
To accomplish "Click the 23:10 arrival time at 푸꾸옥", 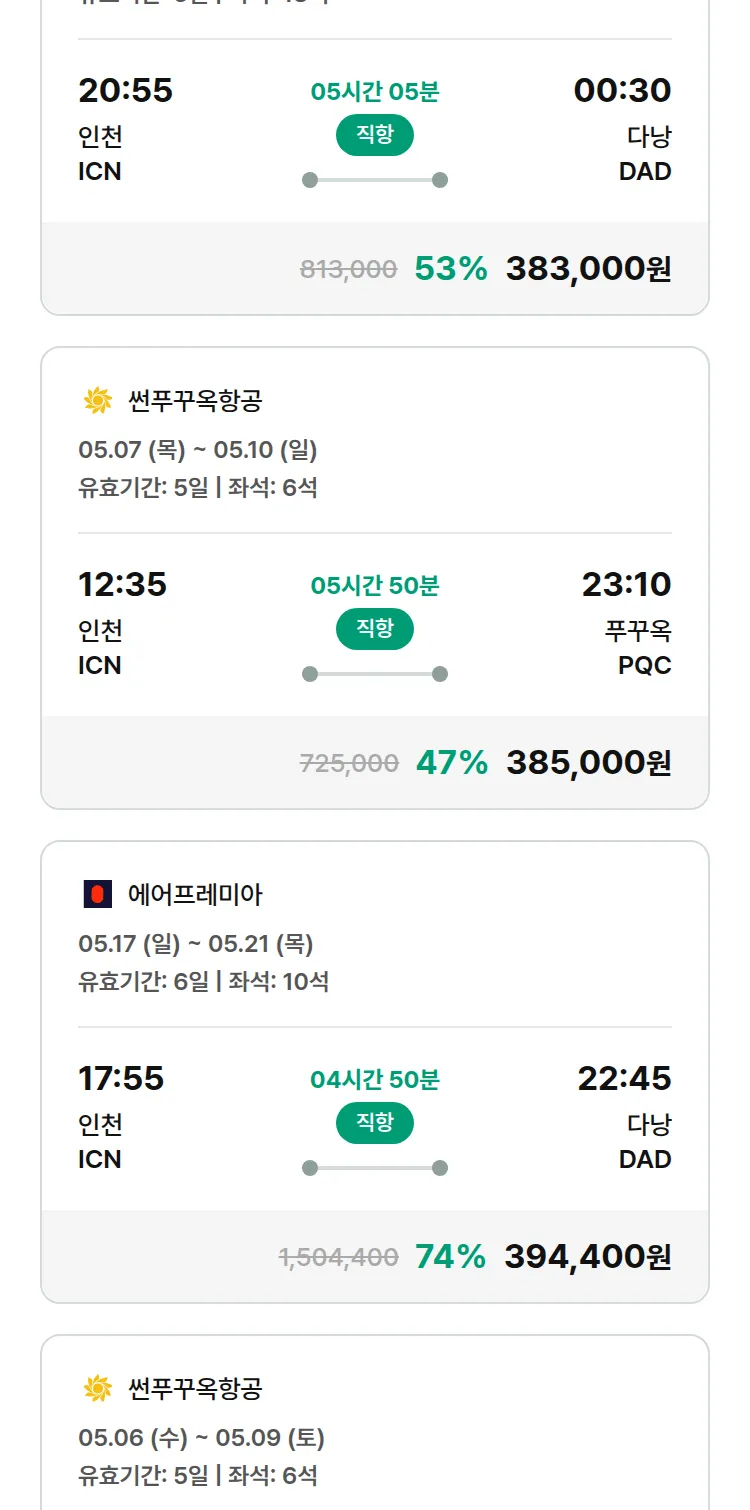I will point(626,584).
